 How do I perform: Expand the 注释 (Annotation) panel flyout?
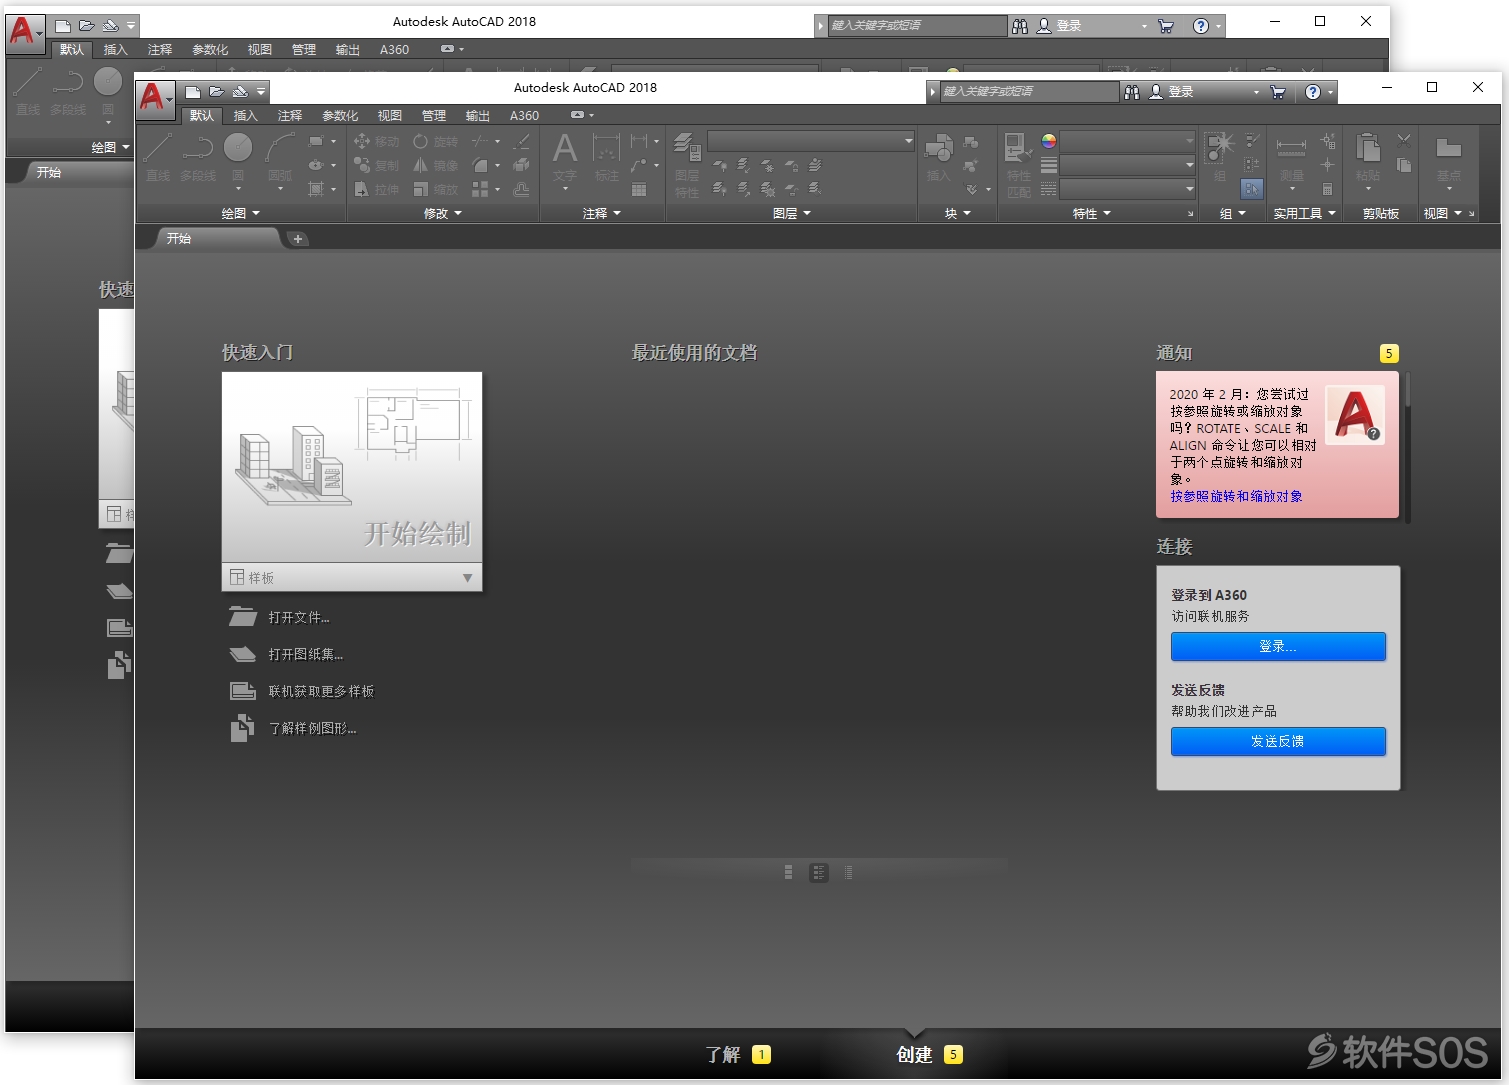(x=602, y=213)
